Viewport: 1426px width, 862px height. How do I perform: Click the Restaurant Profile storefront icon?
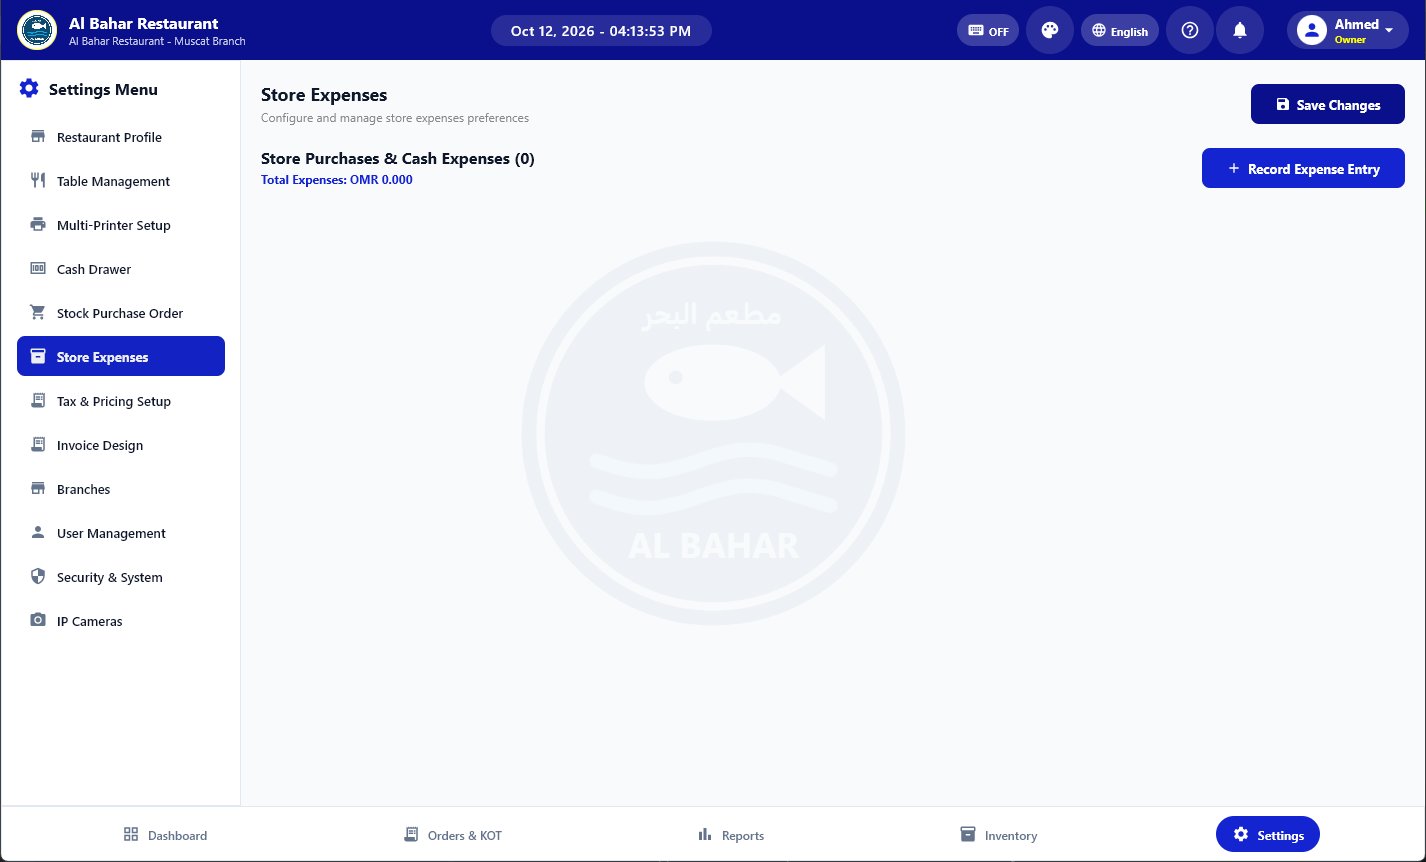pos(38,137)
